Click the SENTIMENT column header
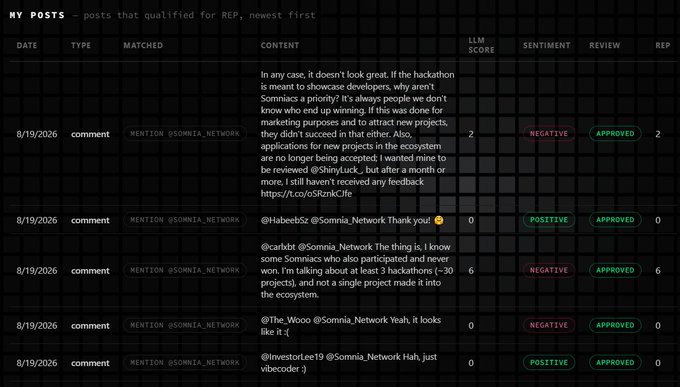Image resolution: width=680 pixels, height=387 pixels. (x=546, y=45)
